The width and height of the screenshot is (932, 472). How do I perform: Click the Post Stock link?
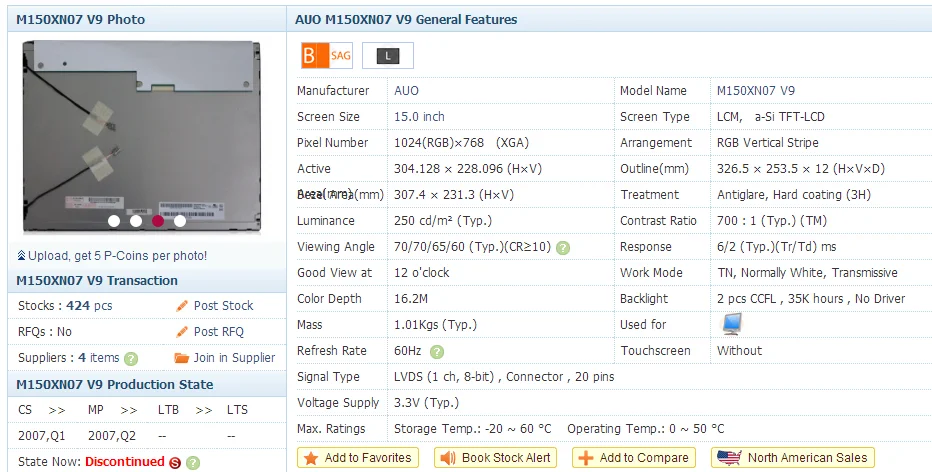tap(223, 306)
